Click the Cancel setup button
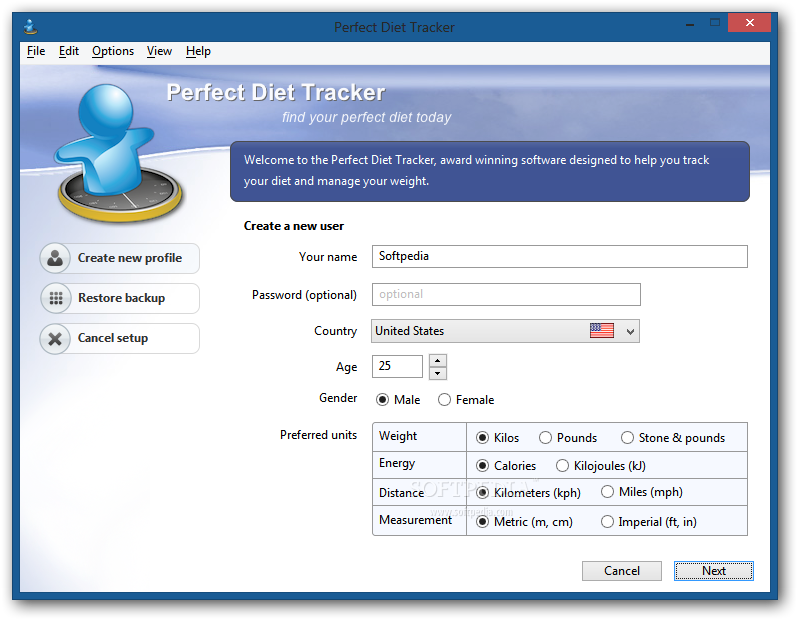The image size is (798, 620). click(x=120, y=339)
